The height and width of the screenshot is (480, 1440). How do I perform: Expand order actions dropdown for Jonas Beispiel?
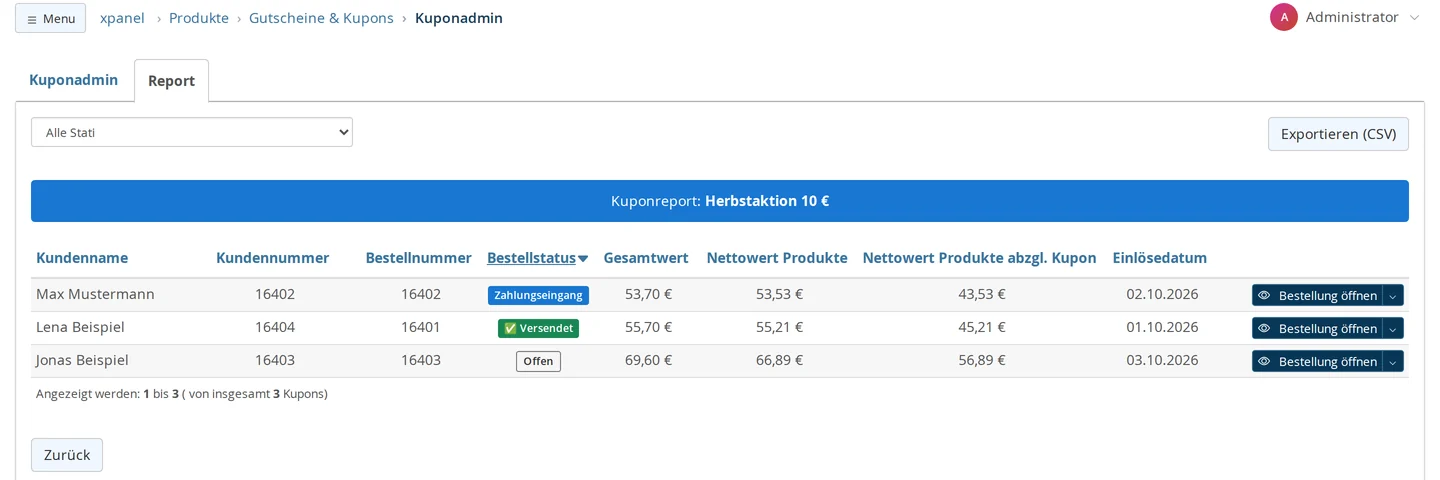click(1393, 361)
